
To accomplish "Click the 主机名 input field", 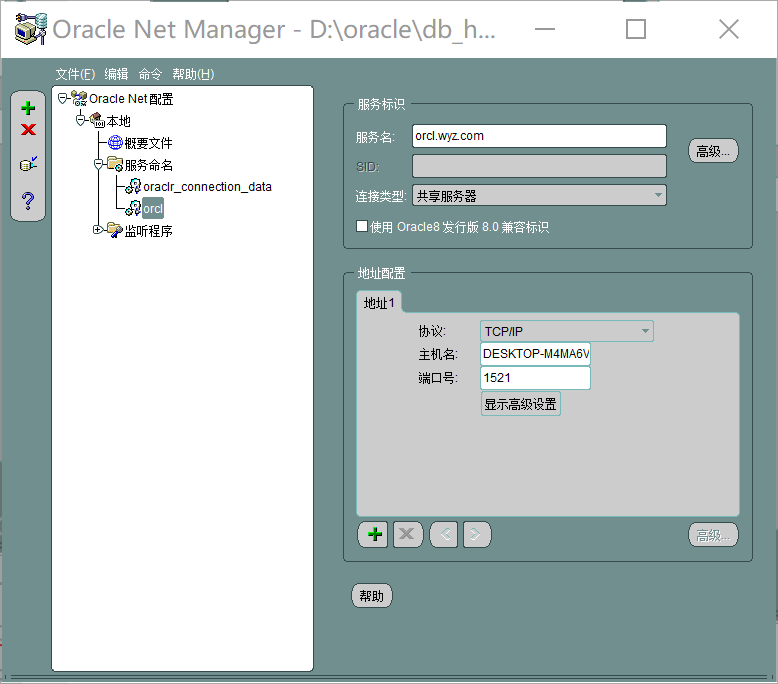I will tap(535, 354).
